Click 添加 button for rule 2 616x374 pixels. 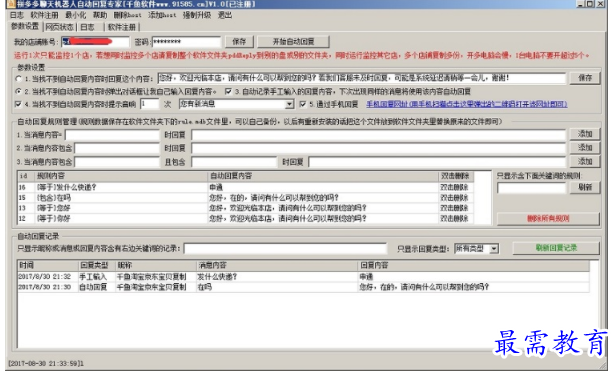pos(585,148)
